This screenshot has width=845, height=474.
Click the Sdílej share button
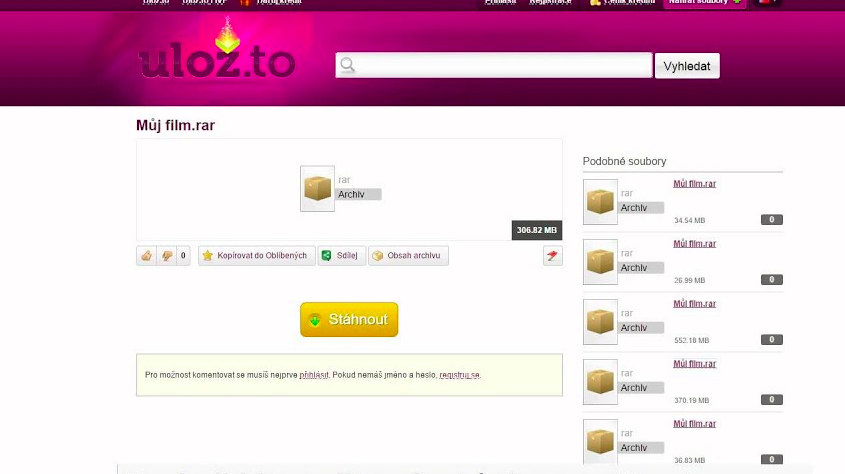click(342, 255)
